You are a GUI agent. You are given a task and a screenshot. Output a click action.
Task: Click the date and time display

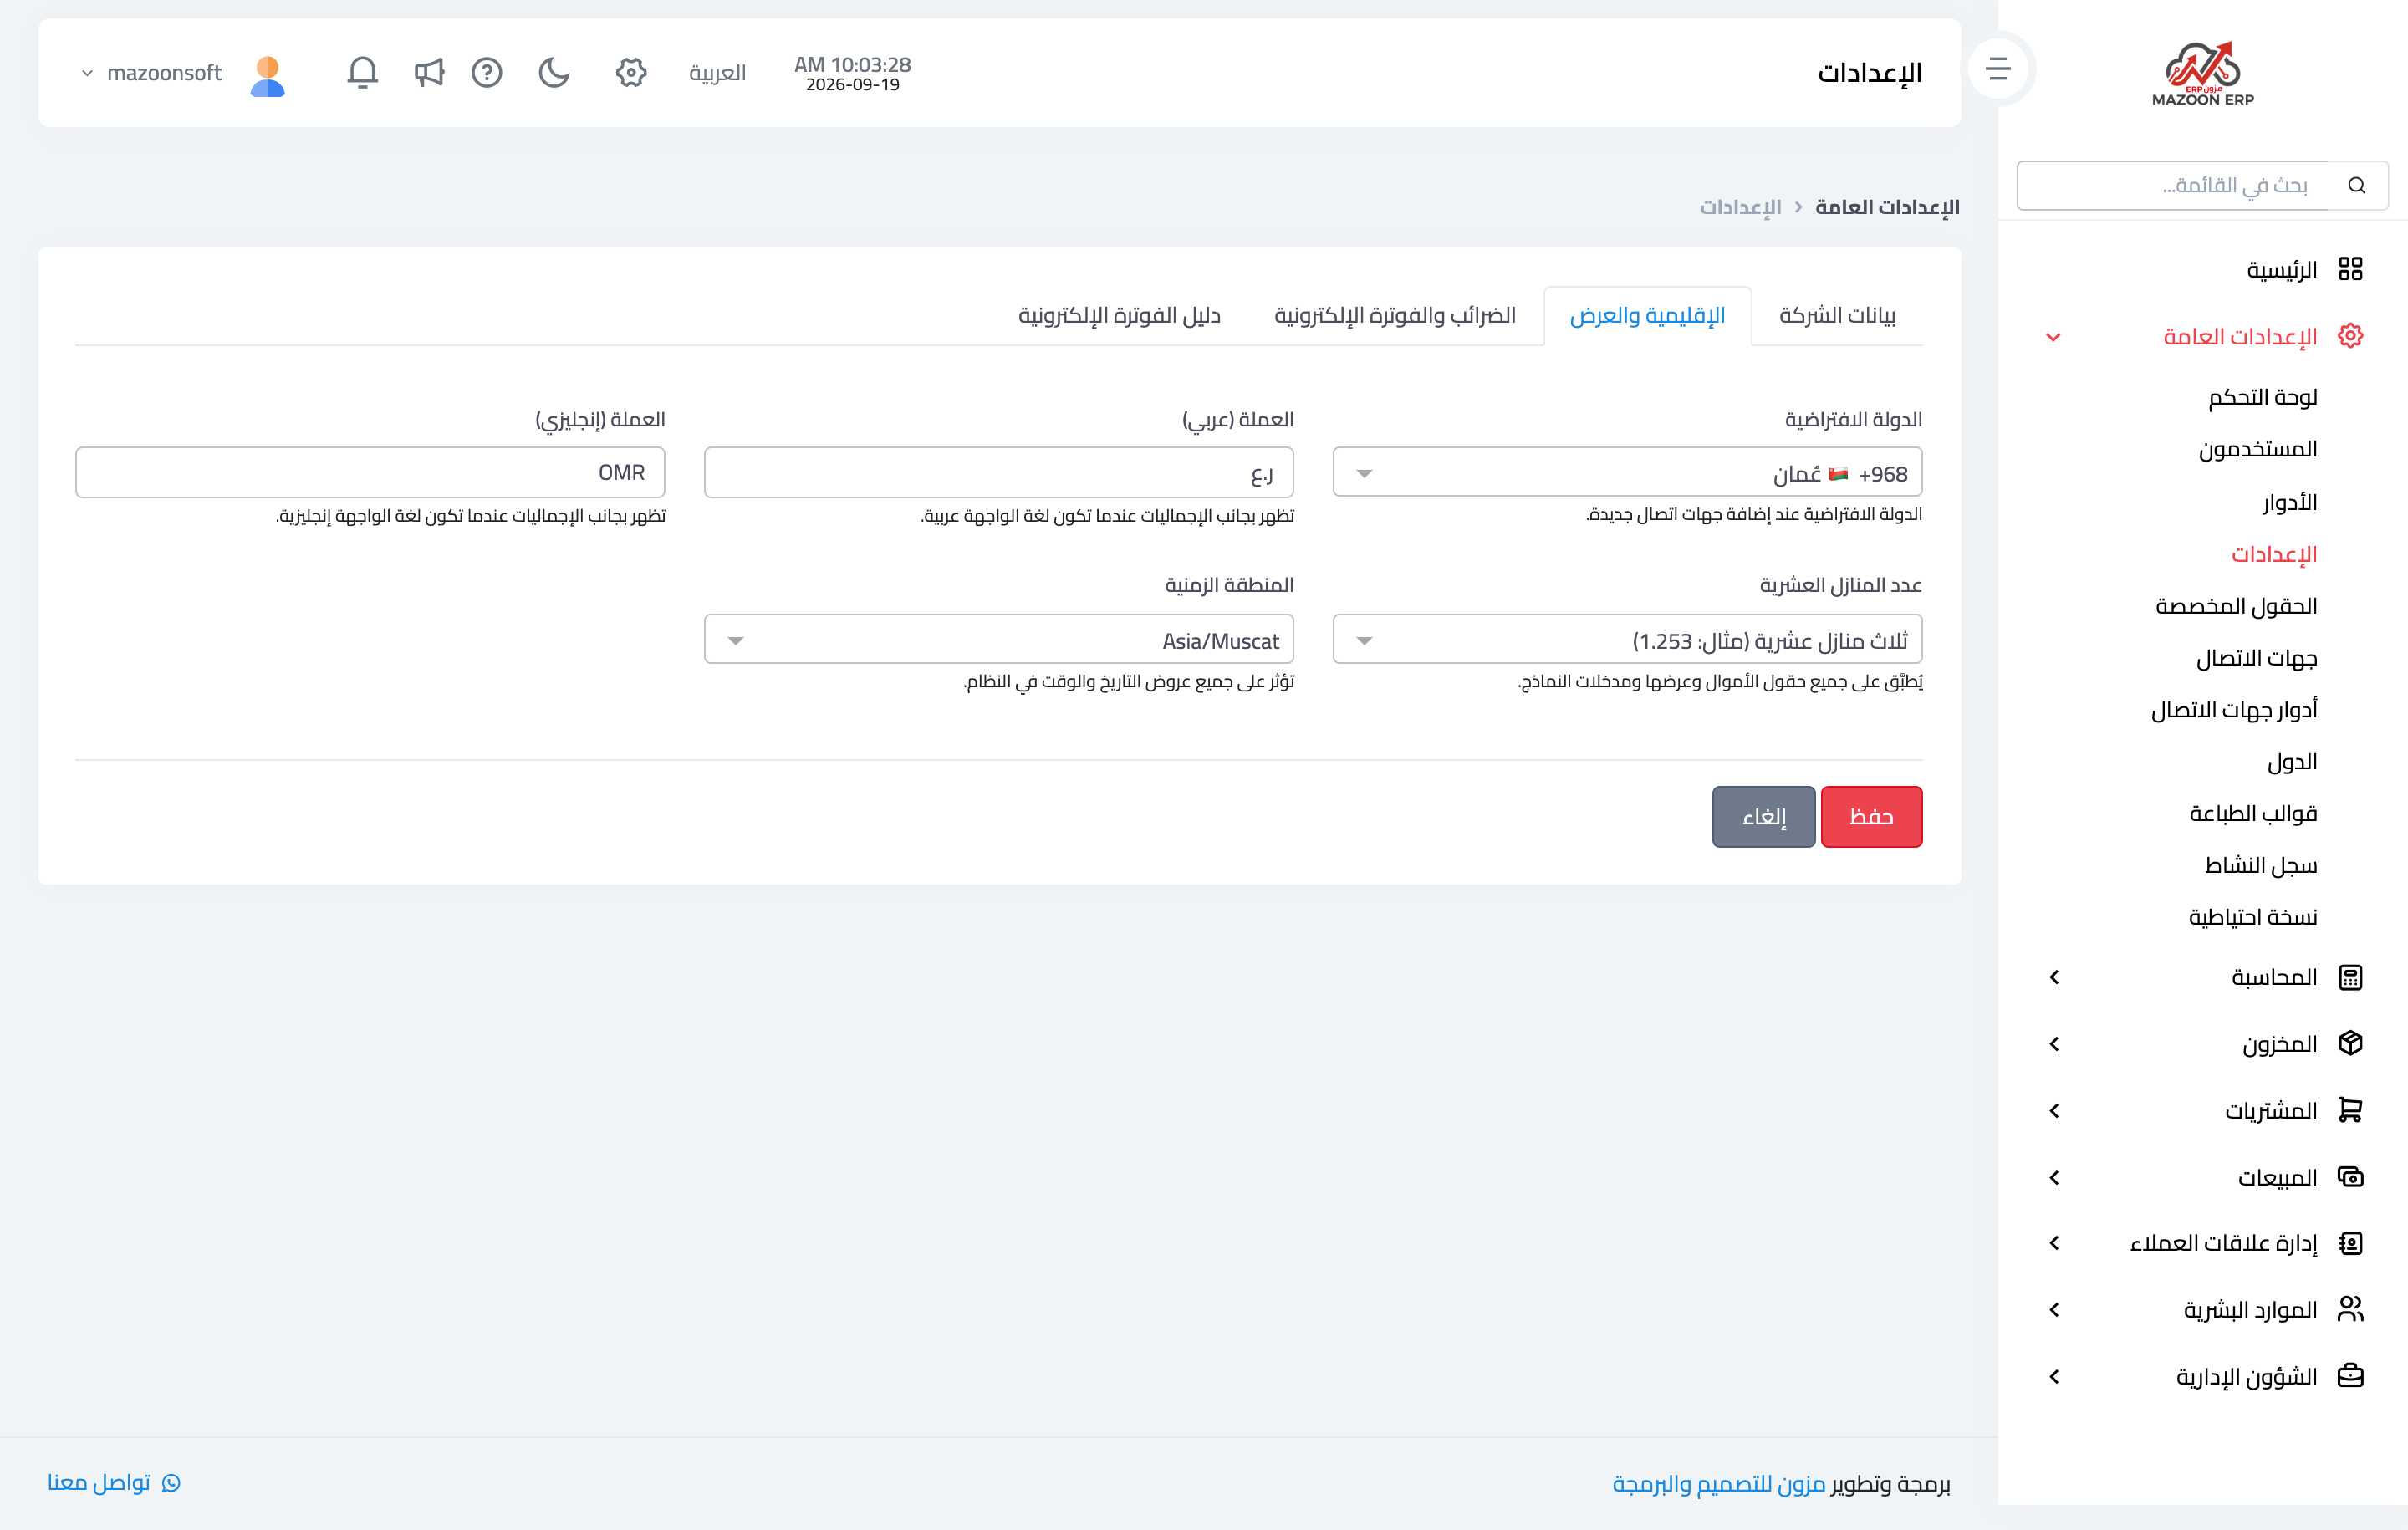[x=852, y=73]
